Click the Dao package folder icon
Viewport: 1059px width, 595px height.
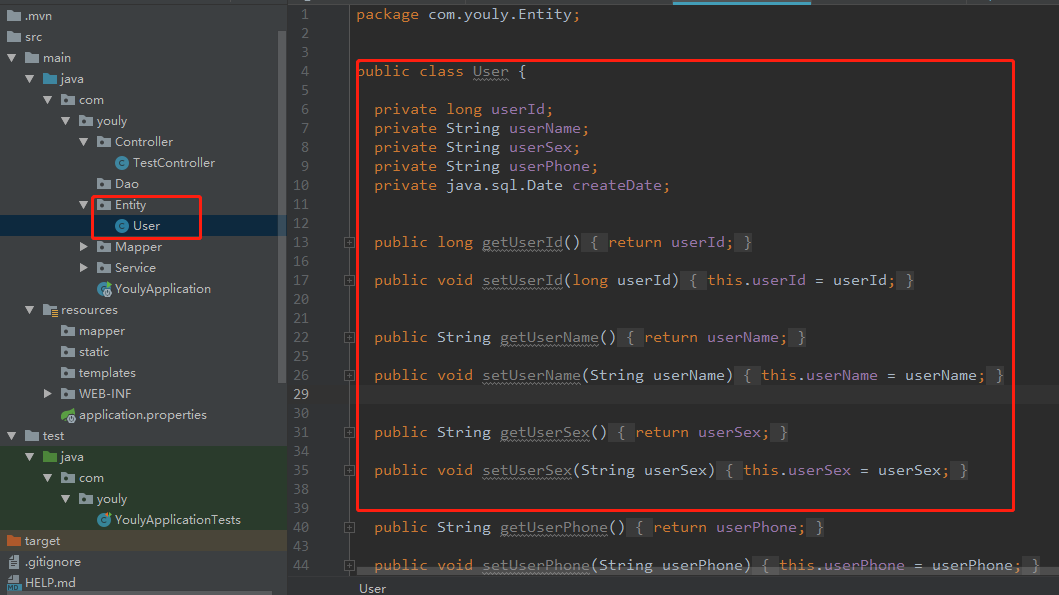click(x=104, y=184)
